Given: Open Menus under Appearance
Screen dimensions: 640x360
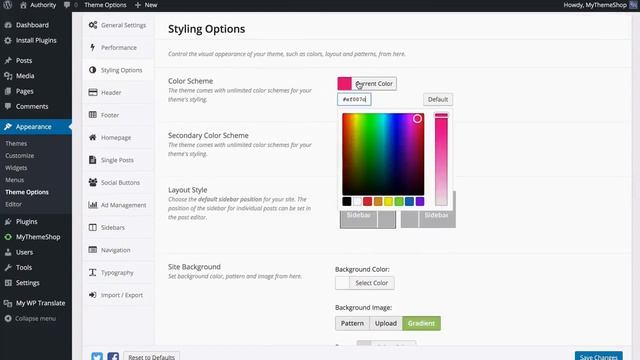Looking at the screenshot, I should tap(14, 180).
